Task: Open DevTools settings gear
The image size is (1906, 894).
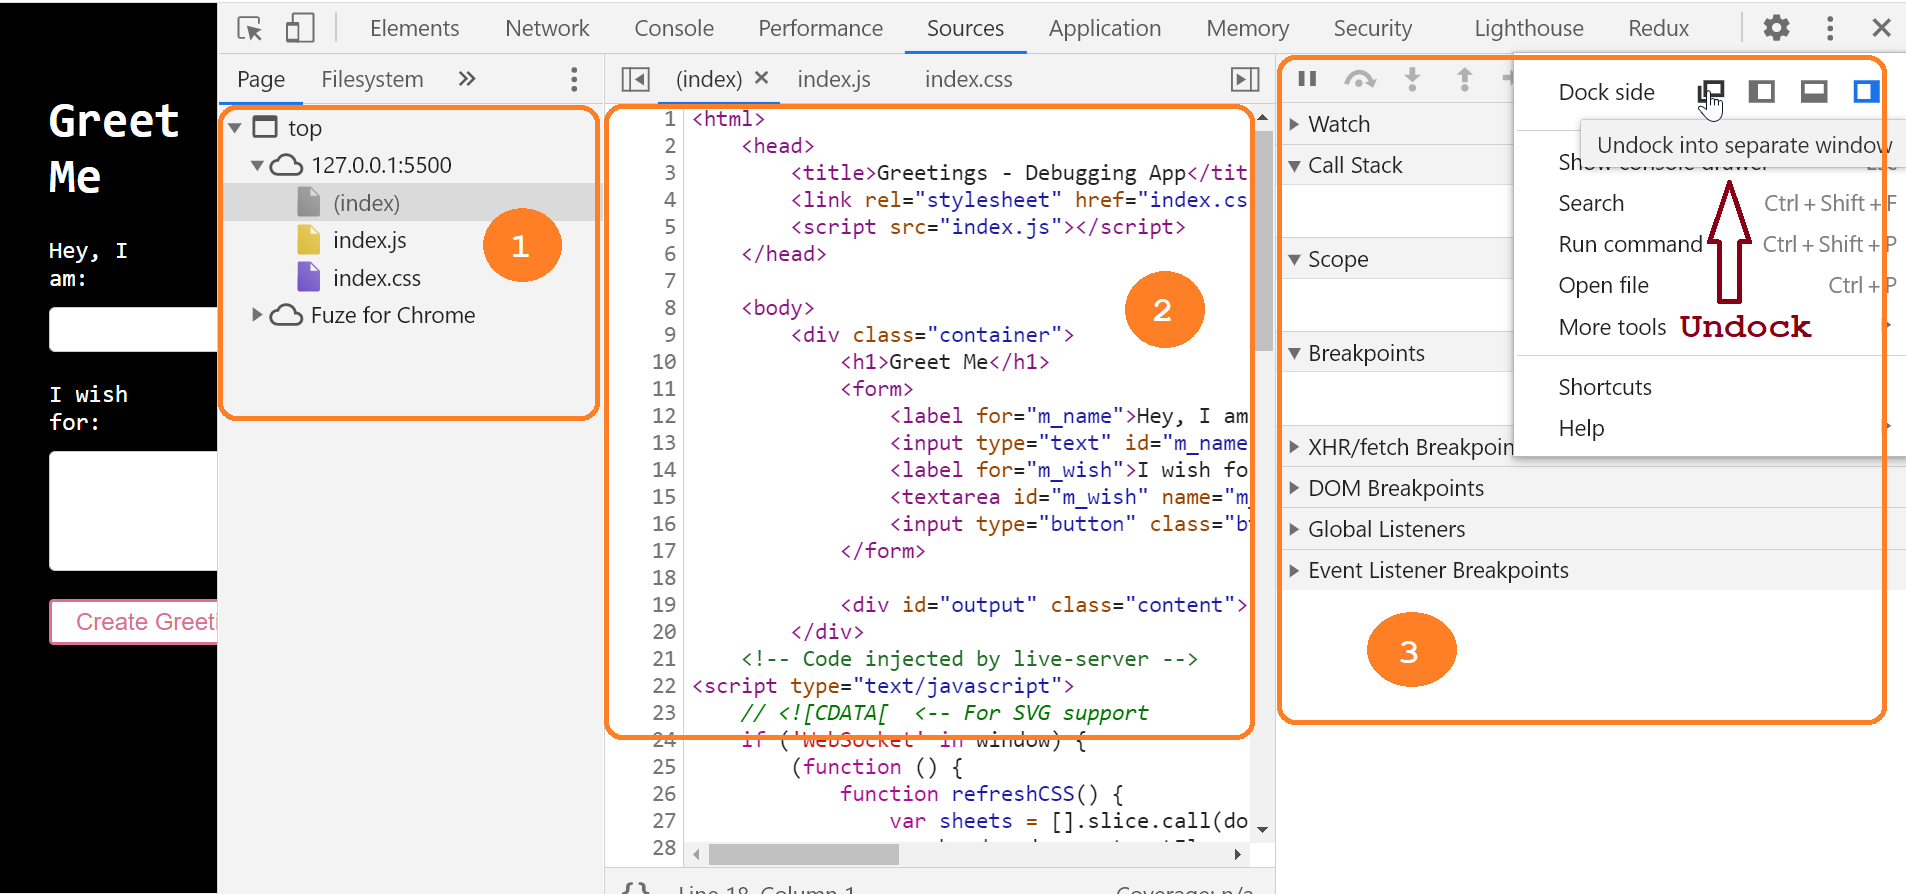Action: pyautogui.click(x=1776, y=28)
